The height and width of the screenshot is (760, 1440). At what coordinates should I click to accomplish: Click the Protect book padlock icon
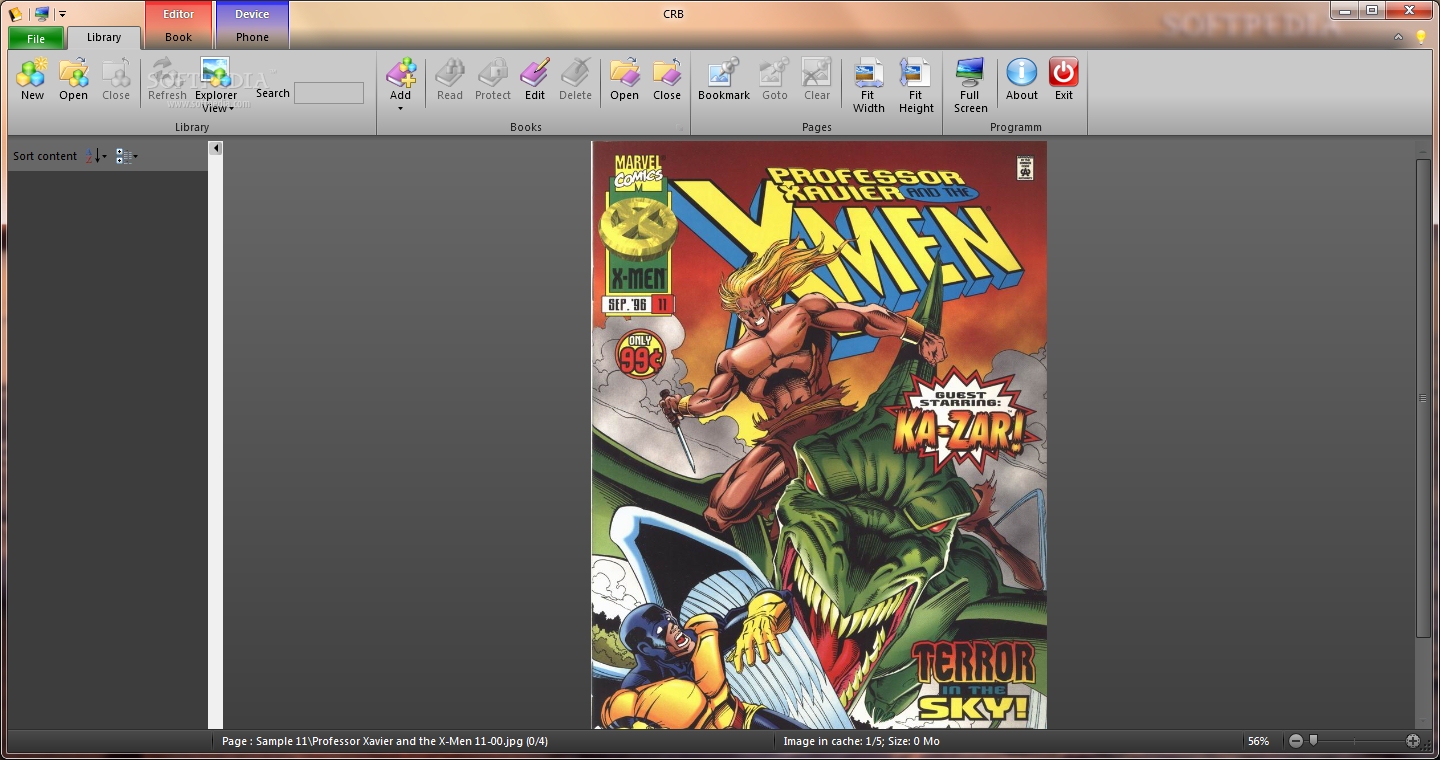click(x=492, y=80)
